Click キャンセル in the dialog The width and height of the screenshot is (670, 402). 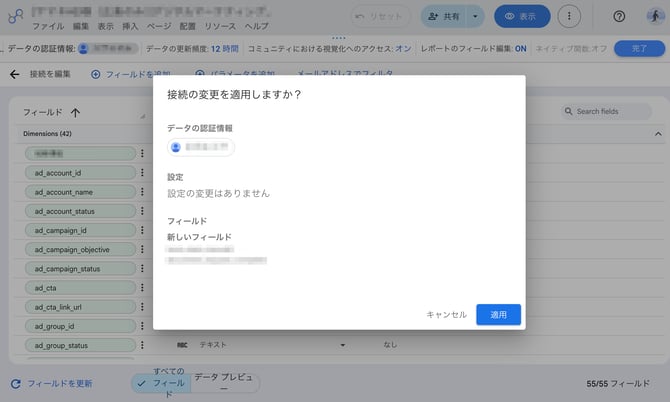point(446,314)
